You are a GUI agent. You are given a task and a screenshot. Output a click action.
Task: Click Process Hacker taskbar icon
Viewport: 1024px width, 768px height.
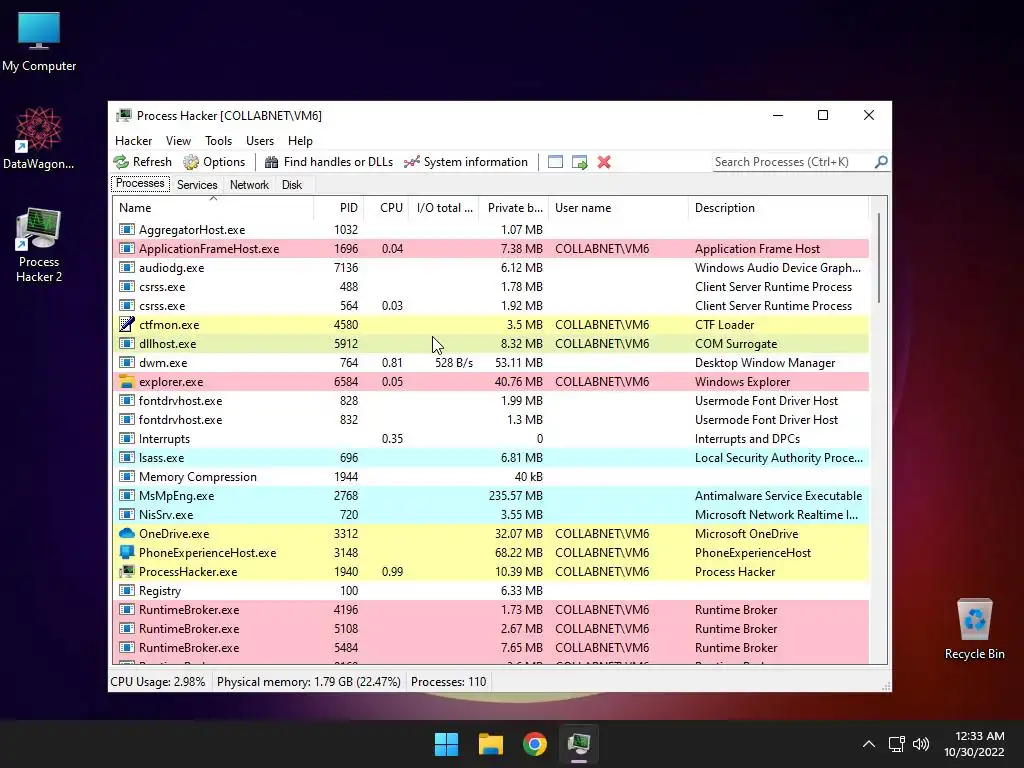click(579, 744)
